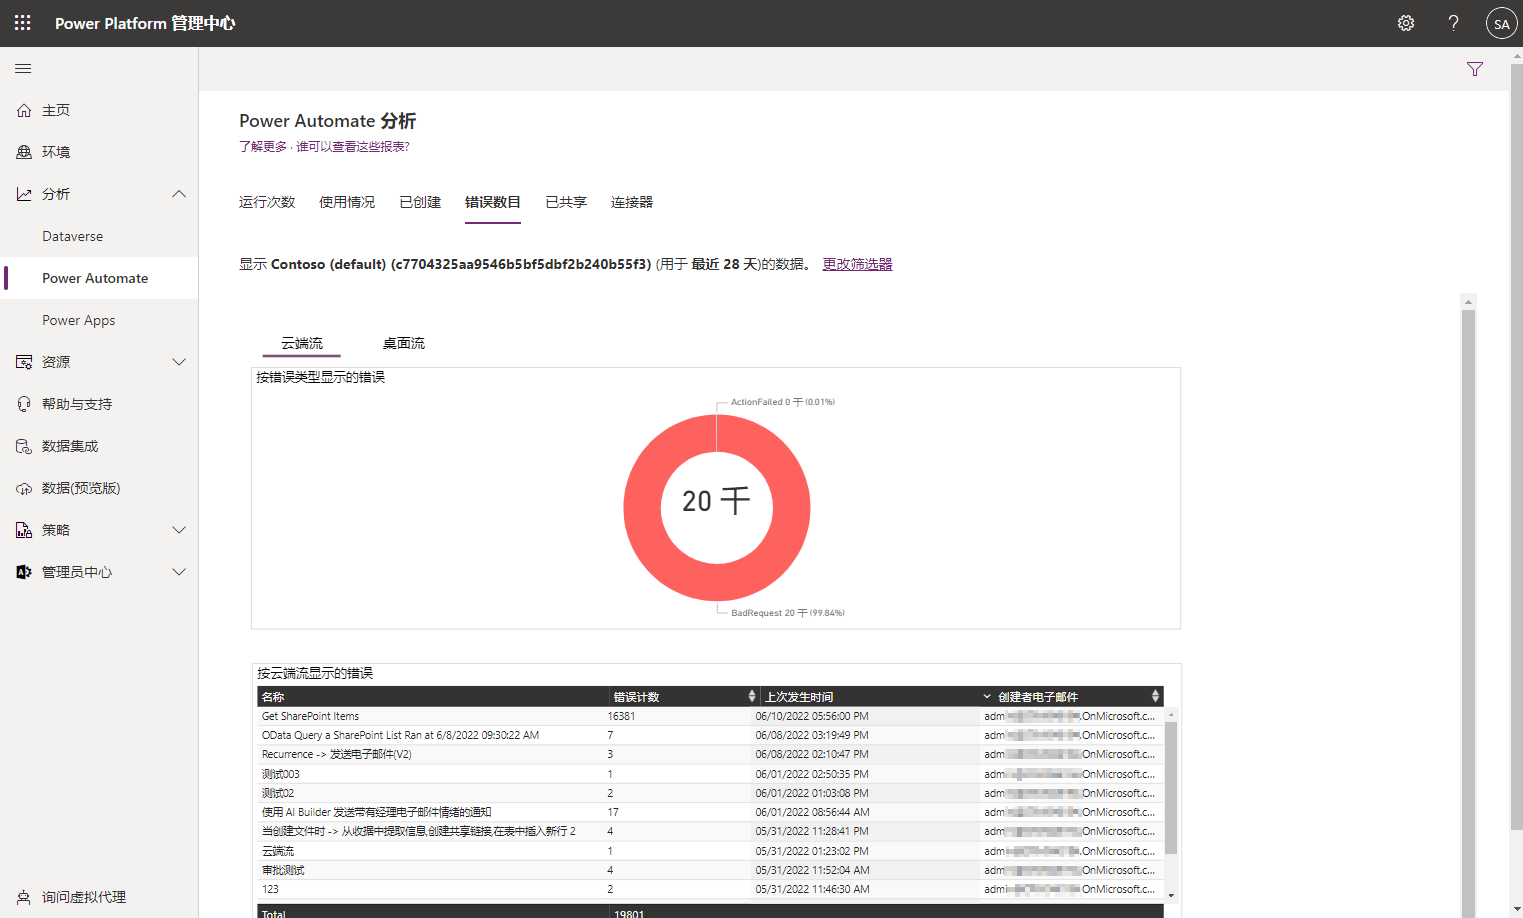
Task: Click the report scrollbar up arrow
Action: (x=1469, y=301)
